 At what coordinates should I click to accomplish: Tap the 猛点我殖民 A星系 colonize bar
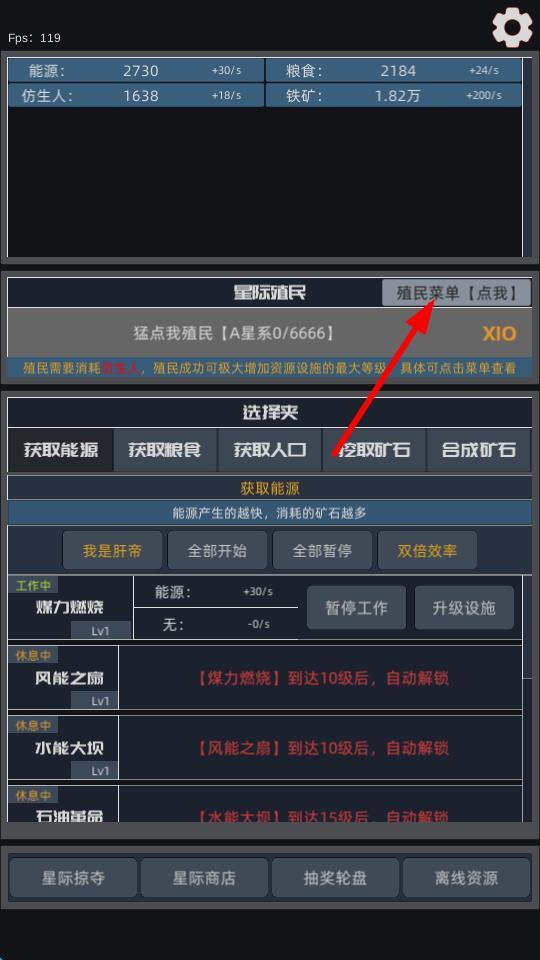pos(269,333)
